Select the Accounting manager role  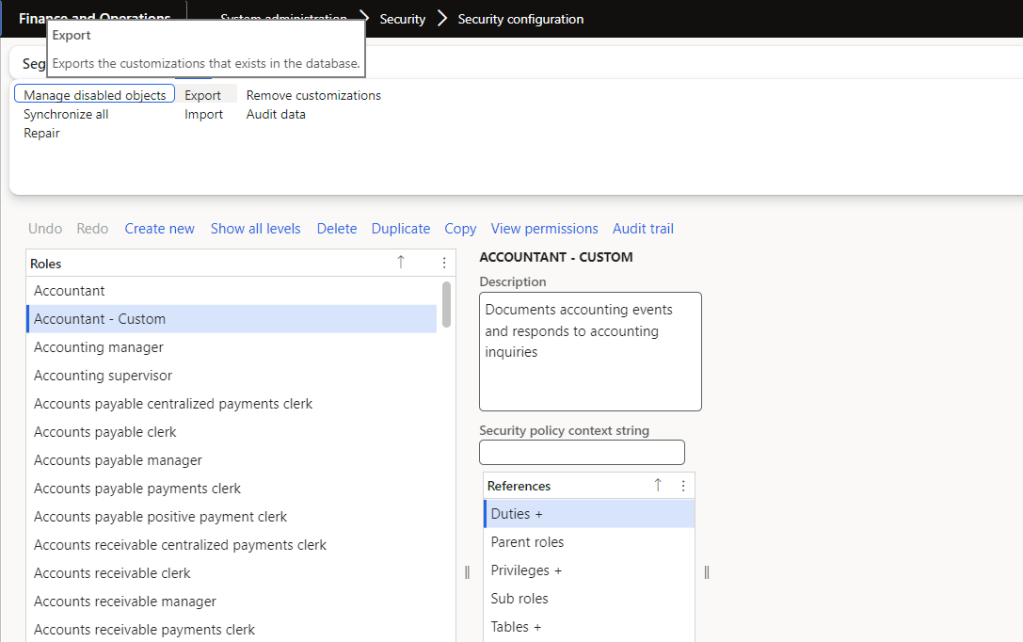click(99, 347)
